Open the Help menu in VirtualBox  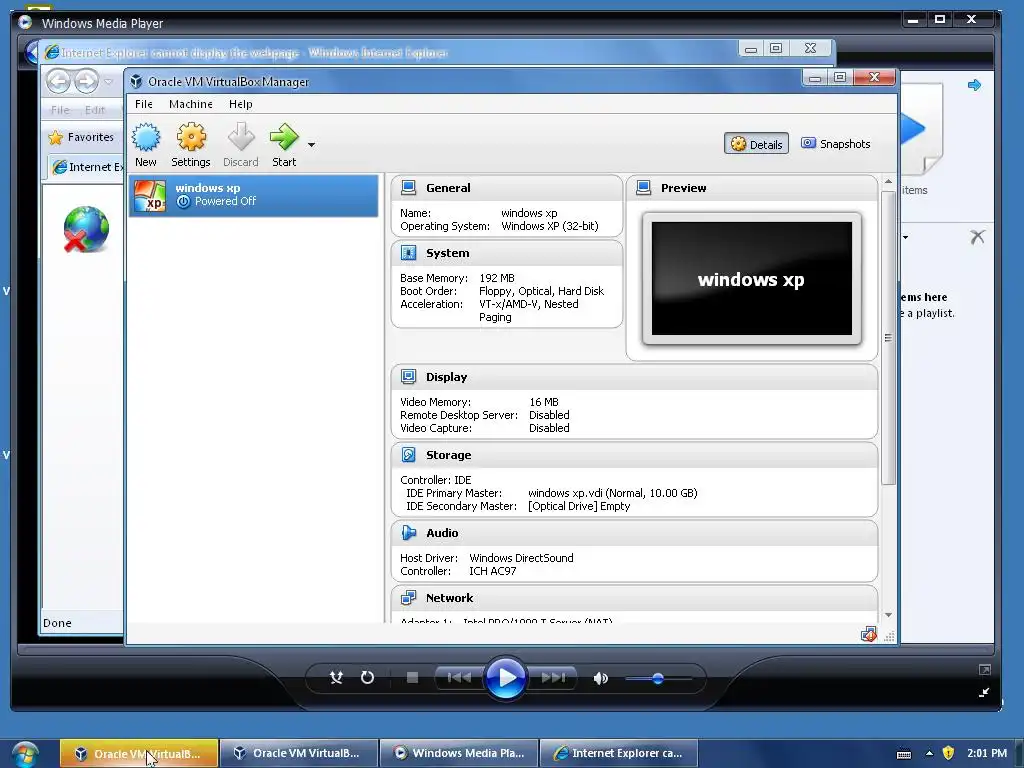(x=240, y=104)
